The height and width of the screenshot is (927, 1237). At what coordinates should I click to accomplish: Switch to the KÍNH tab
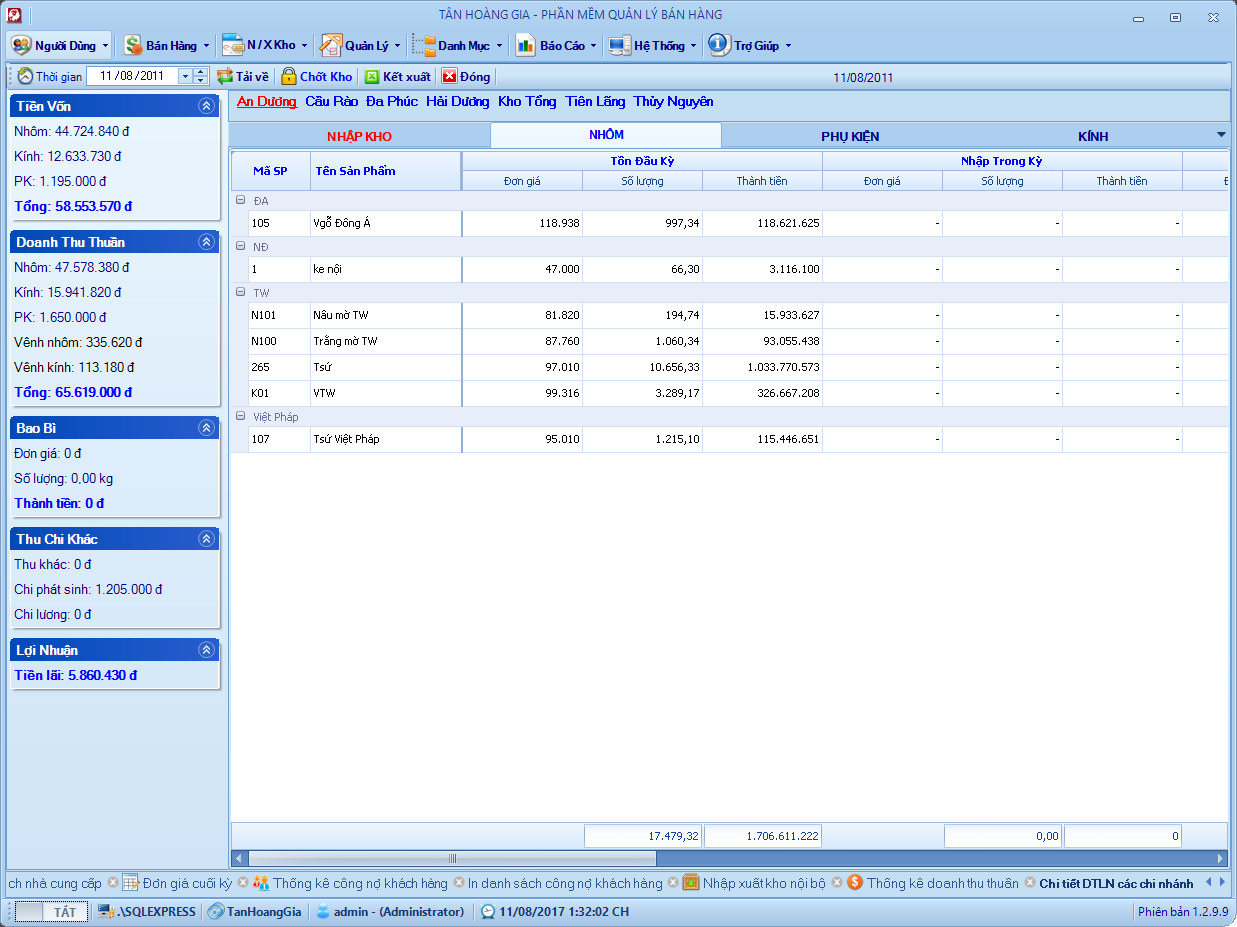point(1093,136)
